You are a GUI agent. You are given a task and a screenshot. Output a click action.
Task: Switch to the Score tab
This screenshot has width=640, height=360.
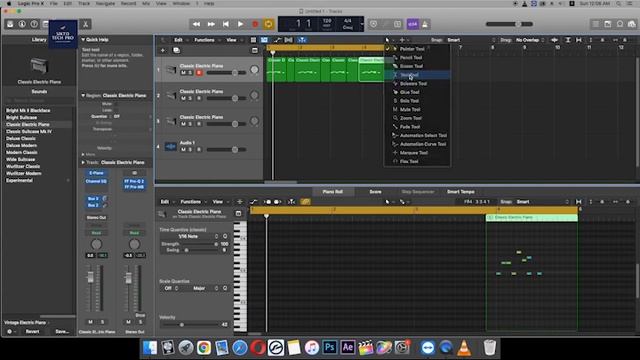(375, 192)
